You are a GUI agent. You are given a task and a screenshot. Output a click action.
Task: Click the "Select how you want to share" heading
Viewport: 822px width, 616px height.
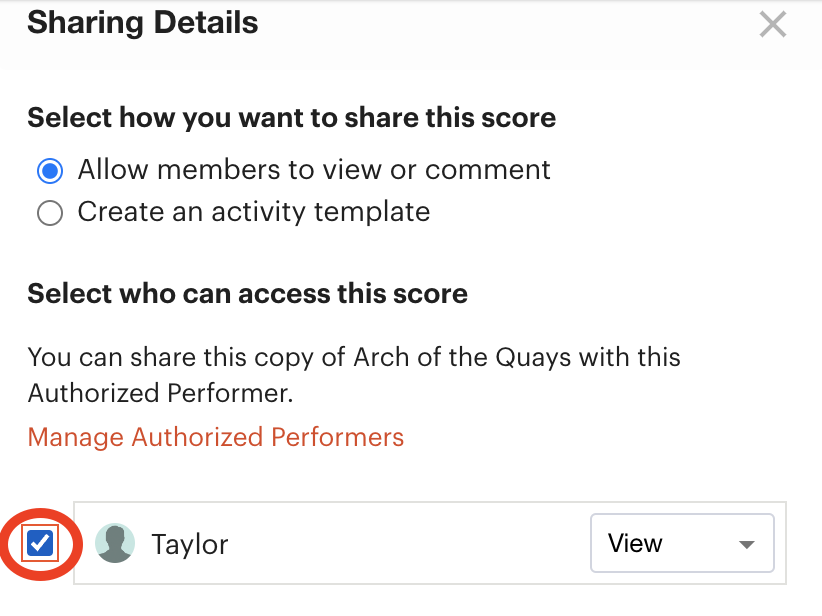coord(291,117)
